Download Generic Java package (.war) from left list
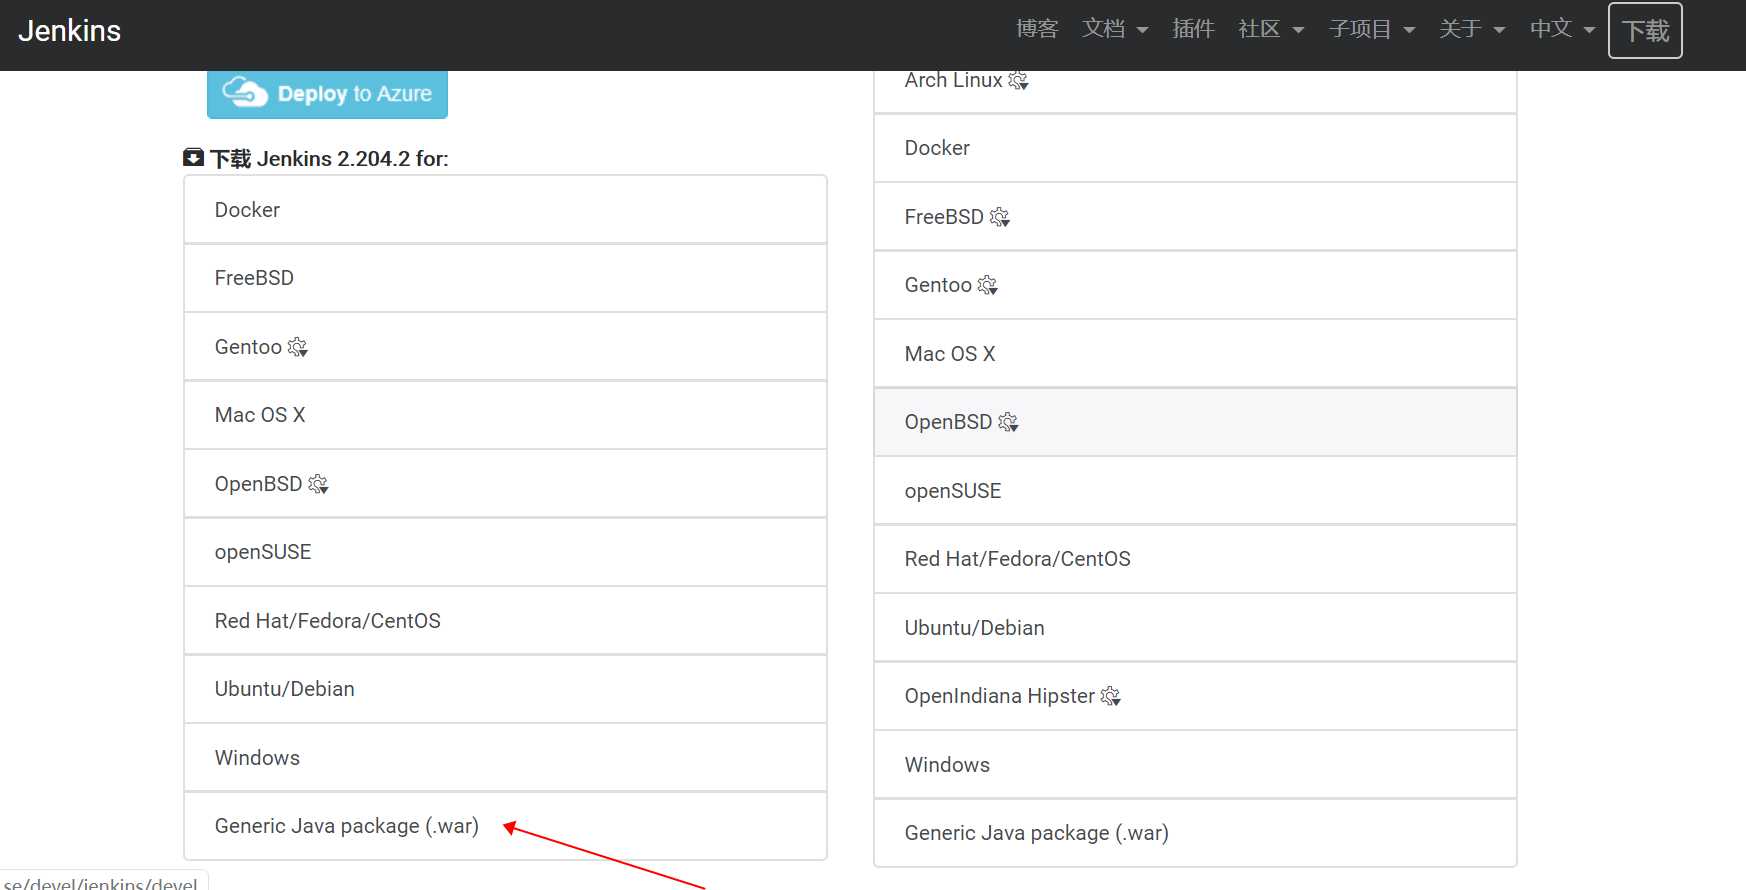The image size is (1746, 890). coord(505,826)
